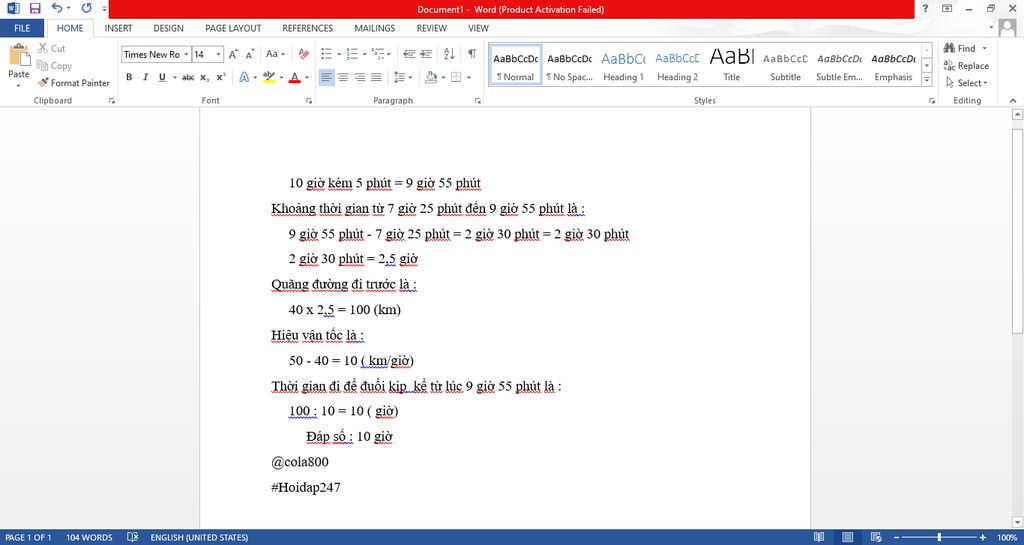Open the FILE tab

point(22,28)
